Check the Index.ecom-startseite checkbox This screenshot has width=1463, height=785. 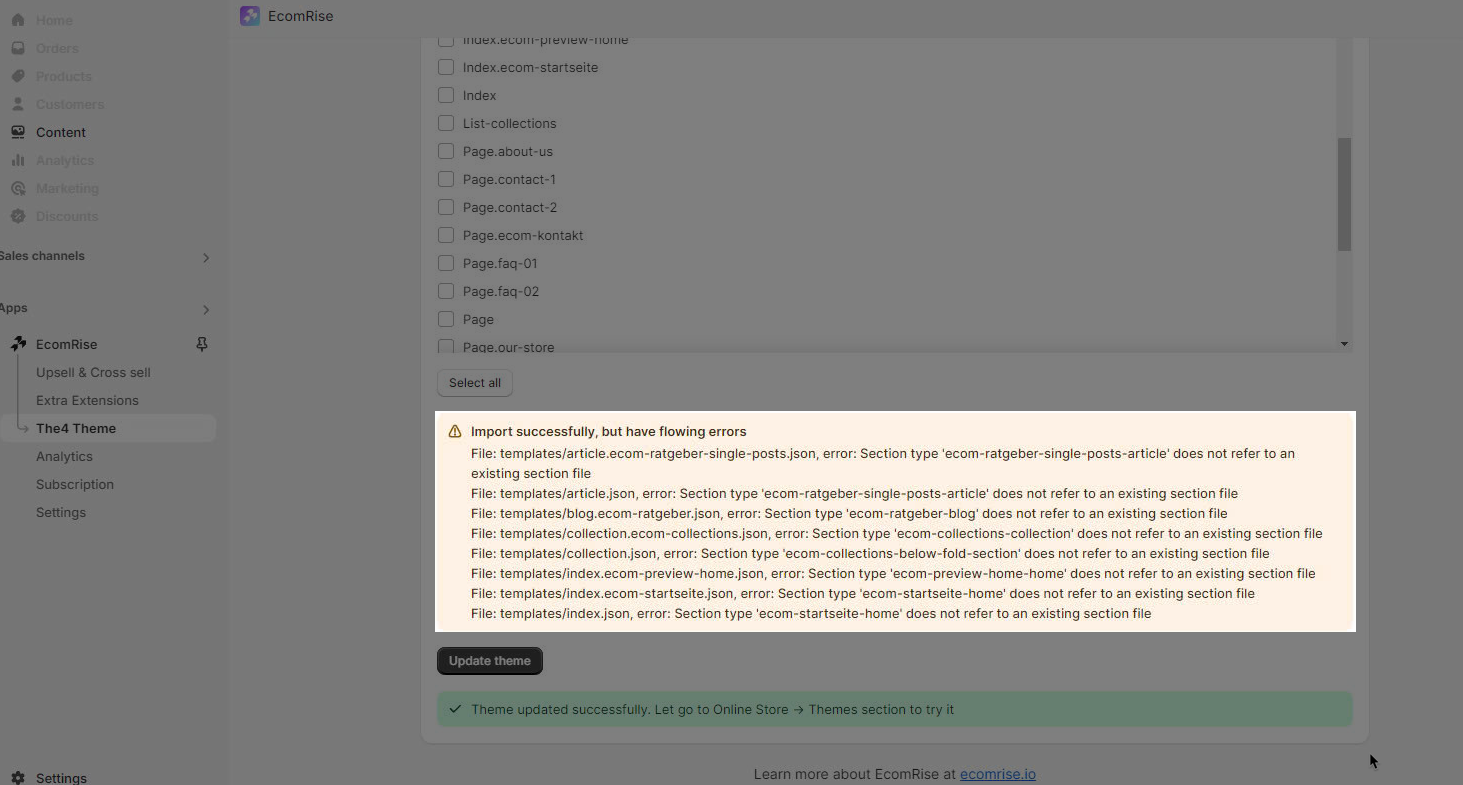[x=446, y=67]
